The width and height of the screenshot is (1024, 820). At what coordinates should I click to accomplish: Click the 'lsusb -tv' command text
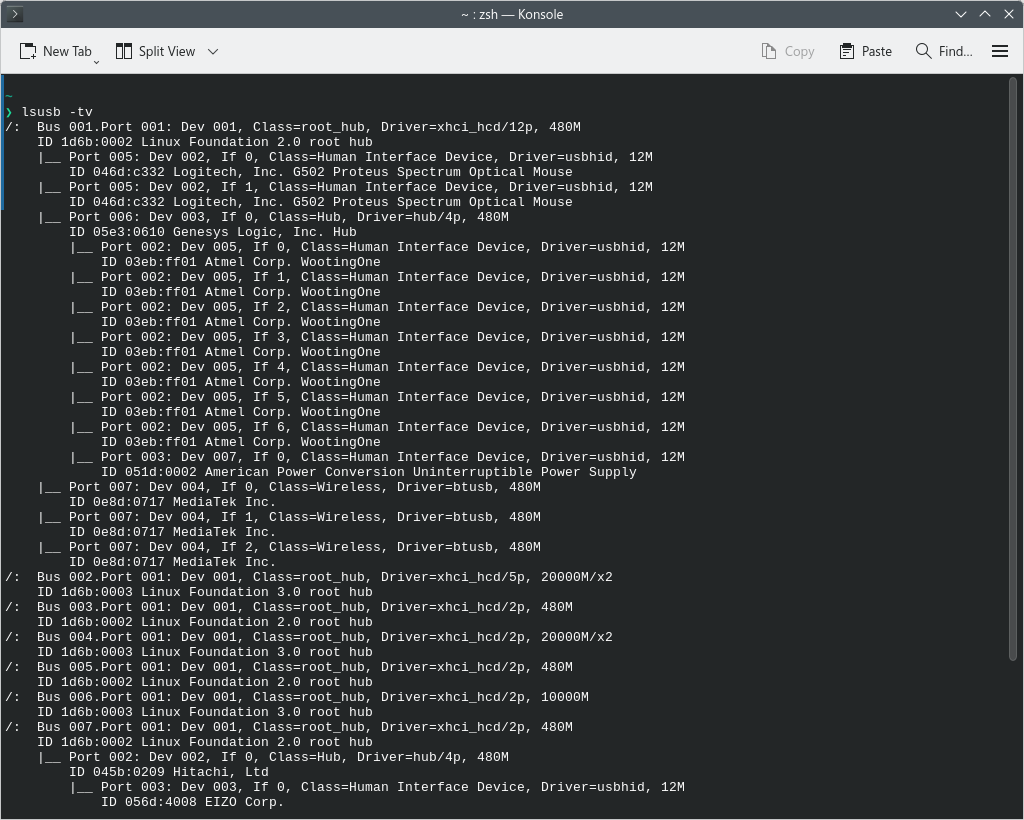click(57, 112)
